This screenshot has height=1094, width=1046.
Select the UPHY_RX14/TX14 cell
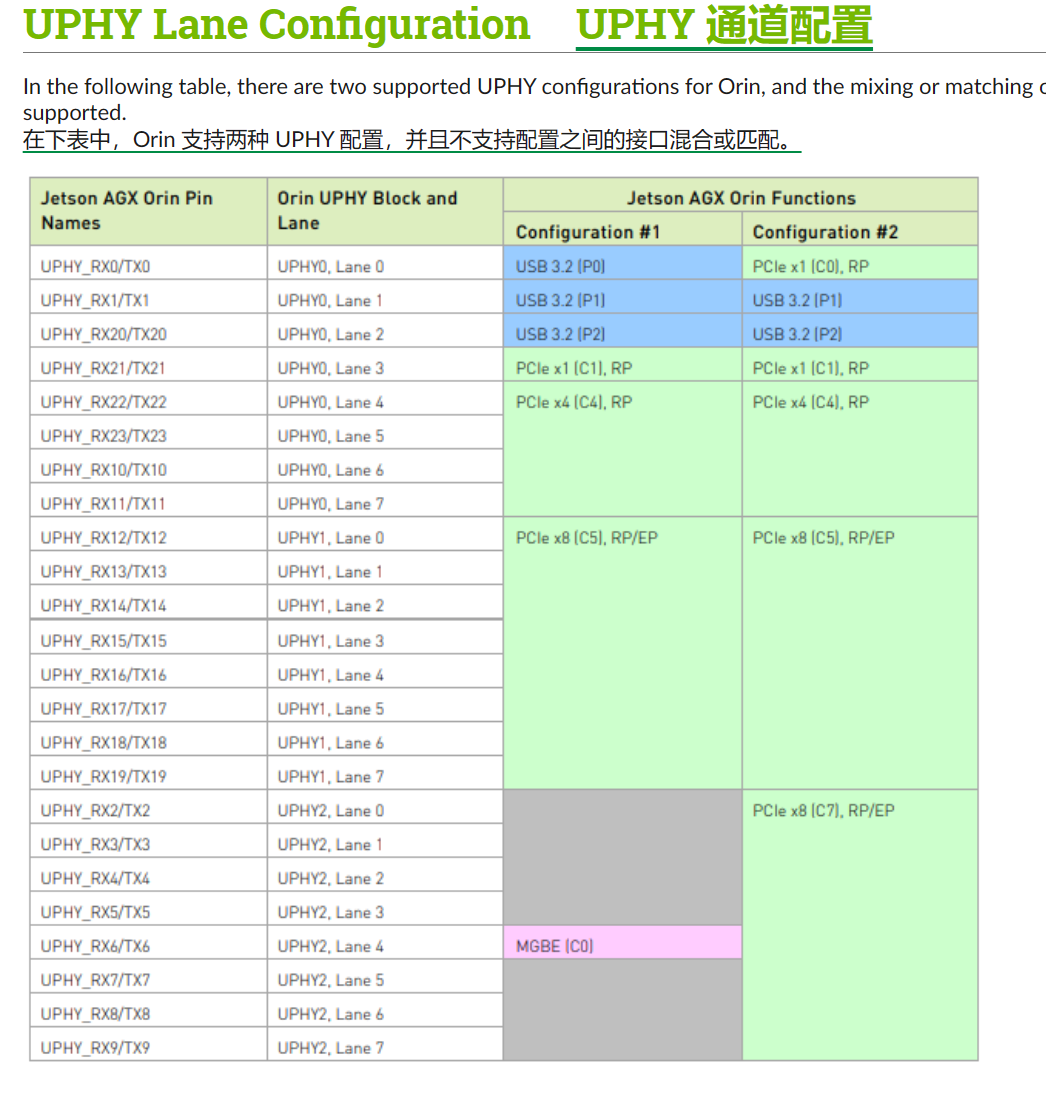(x=149, y=602)
